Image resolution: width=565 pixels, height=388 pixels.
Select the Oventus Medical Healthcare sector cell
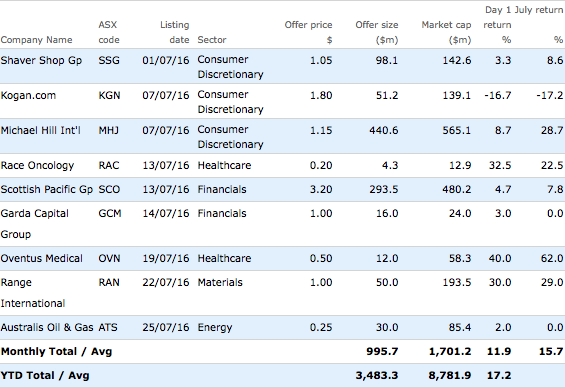[224, 258]
